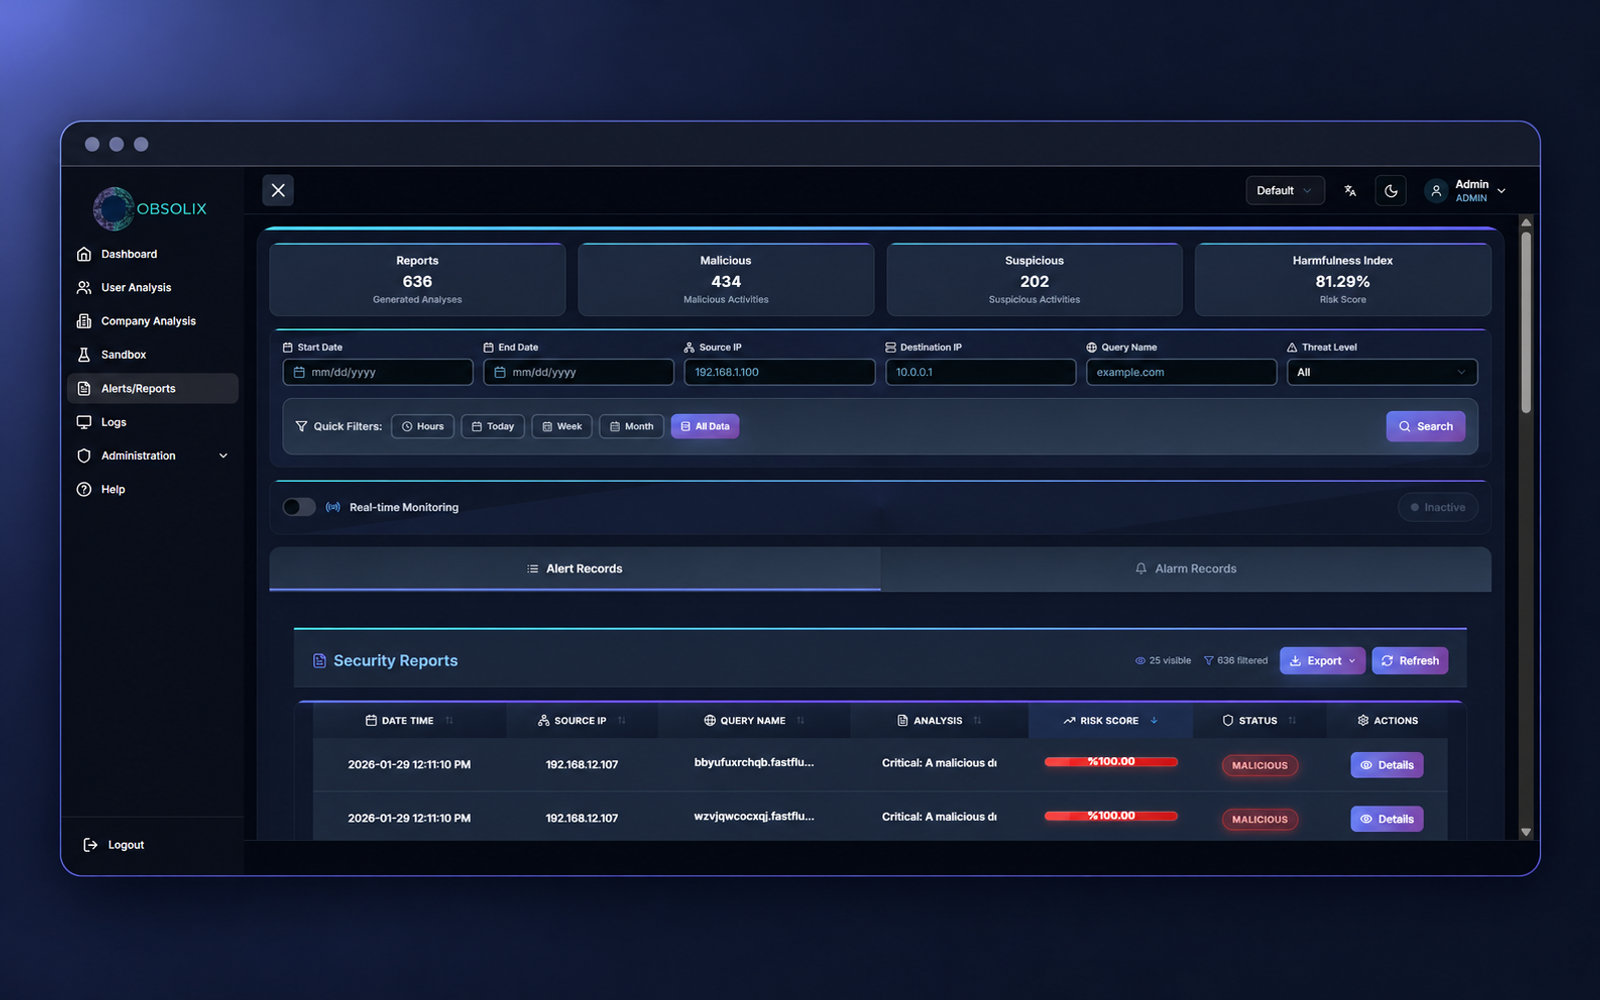
Task: Expand the Administration menu chevron
Action: tap(223, 456)
